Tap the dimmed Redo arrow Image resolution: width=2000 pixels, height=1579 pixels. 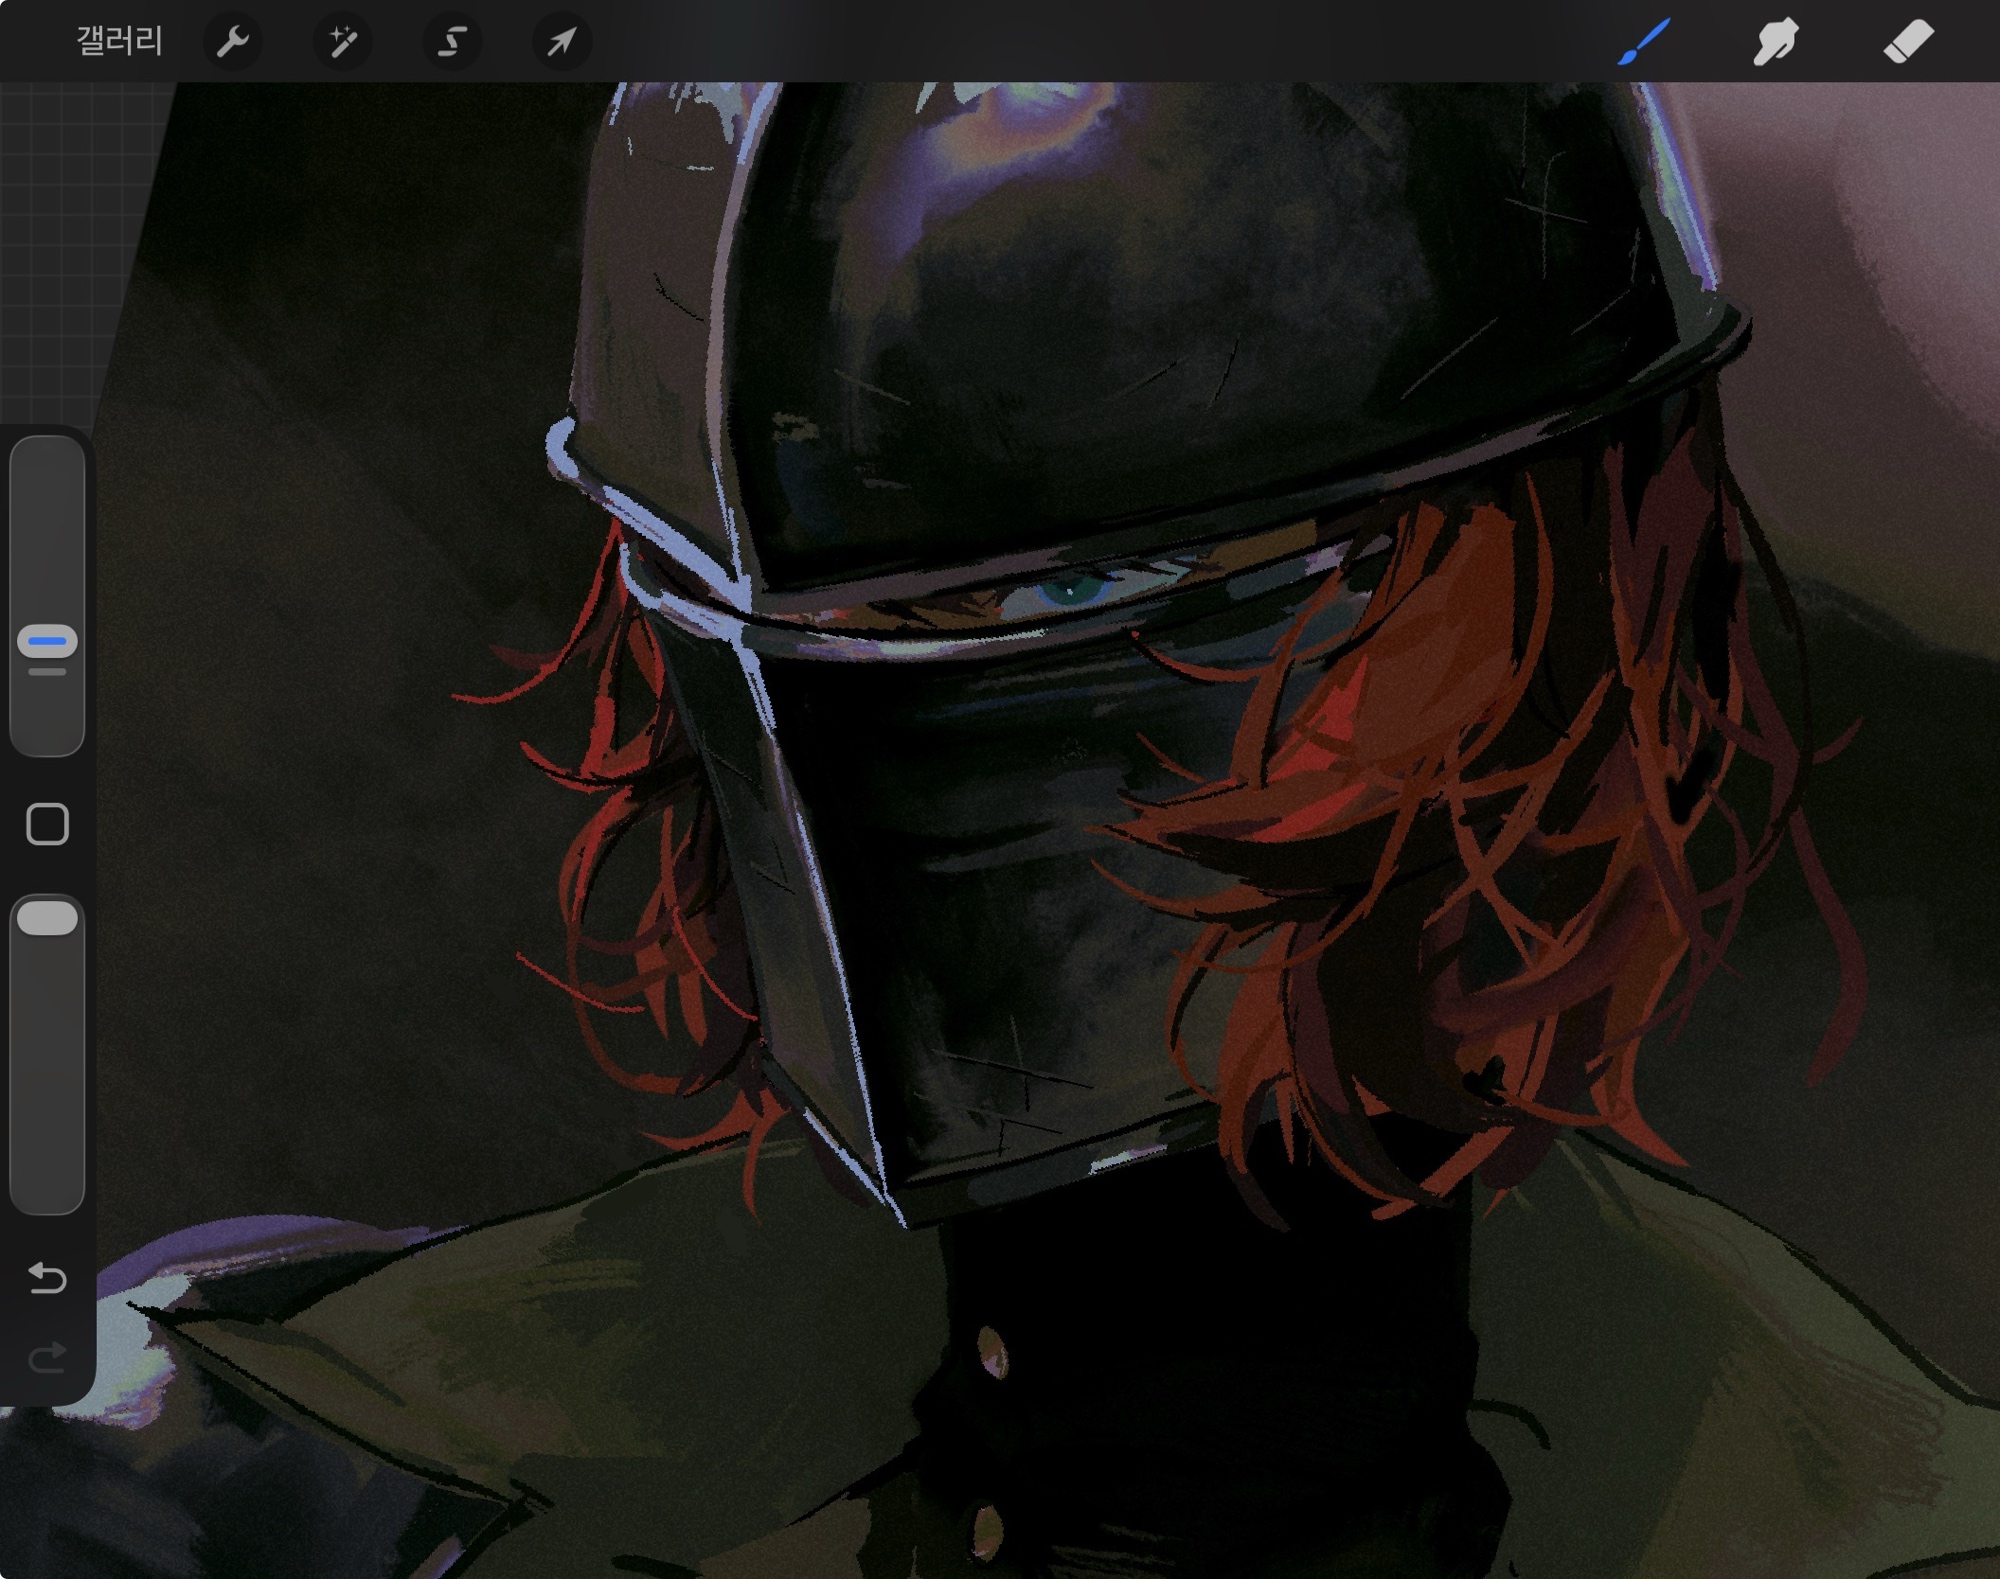tap(47, 1357)
